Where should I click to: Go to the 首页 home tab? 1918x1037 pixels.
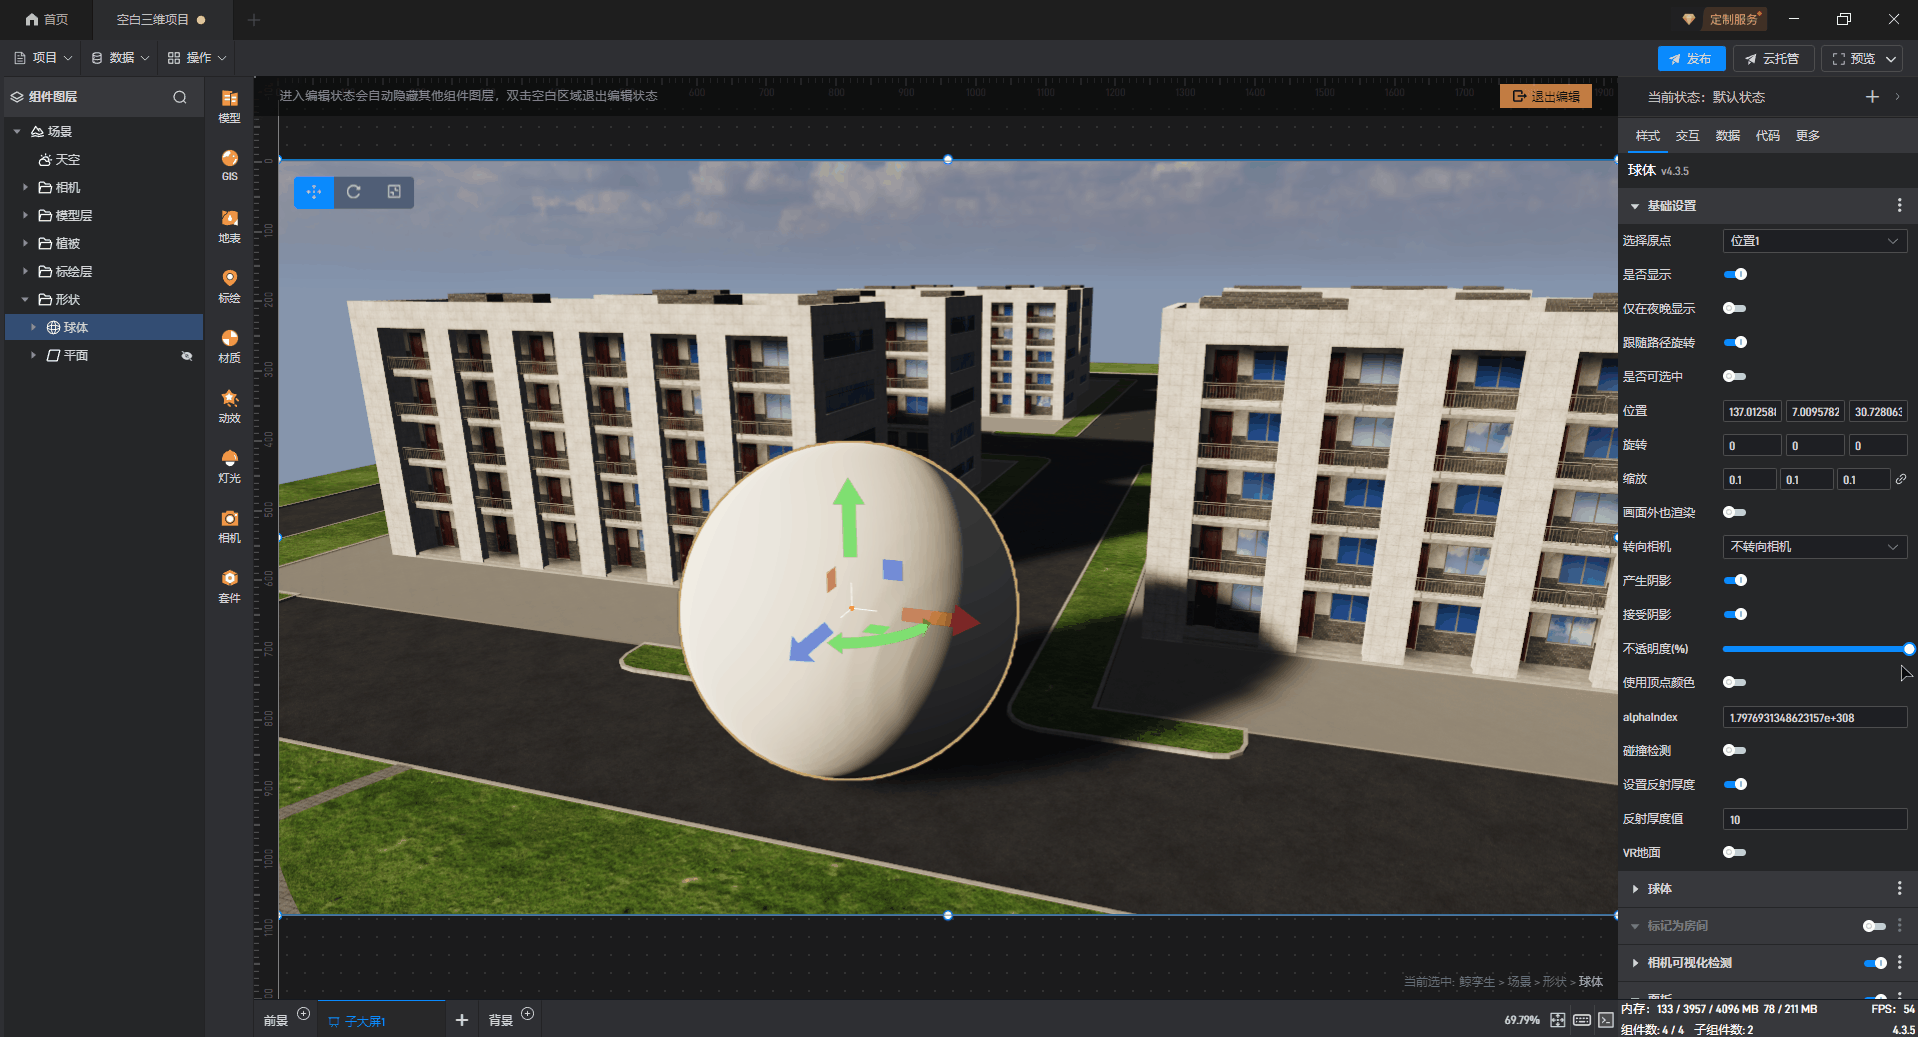47,20
